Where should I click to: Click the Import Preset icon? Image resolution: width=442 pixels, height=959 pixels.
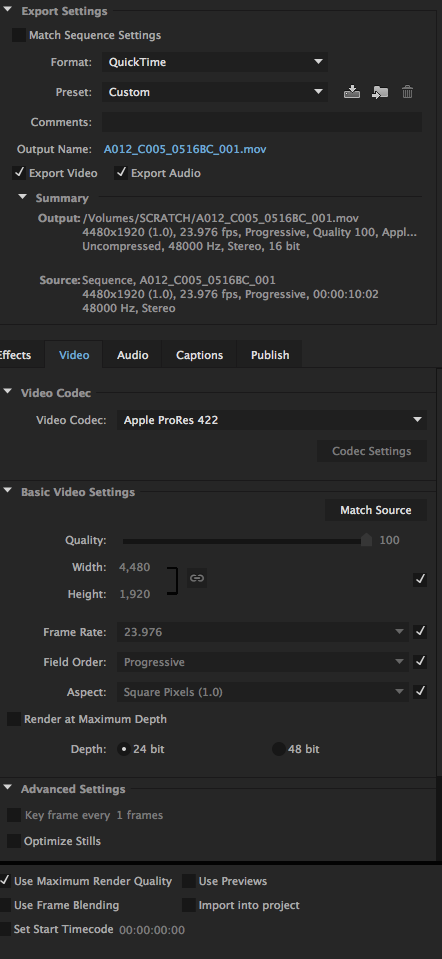pos(380,92)
